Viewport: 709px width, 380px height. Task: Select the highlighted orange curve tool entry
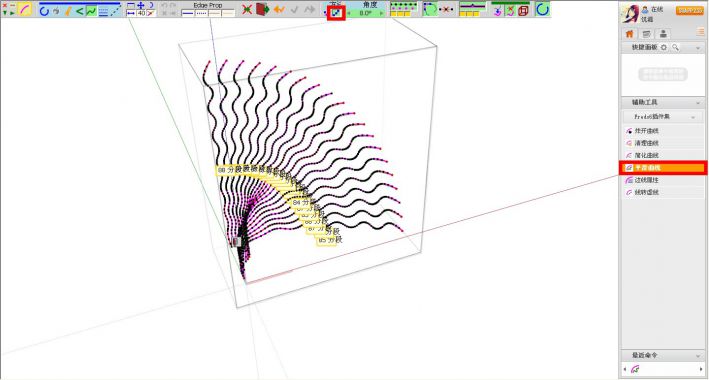pyautogui.click(x=663, y=168)
